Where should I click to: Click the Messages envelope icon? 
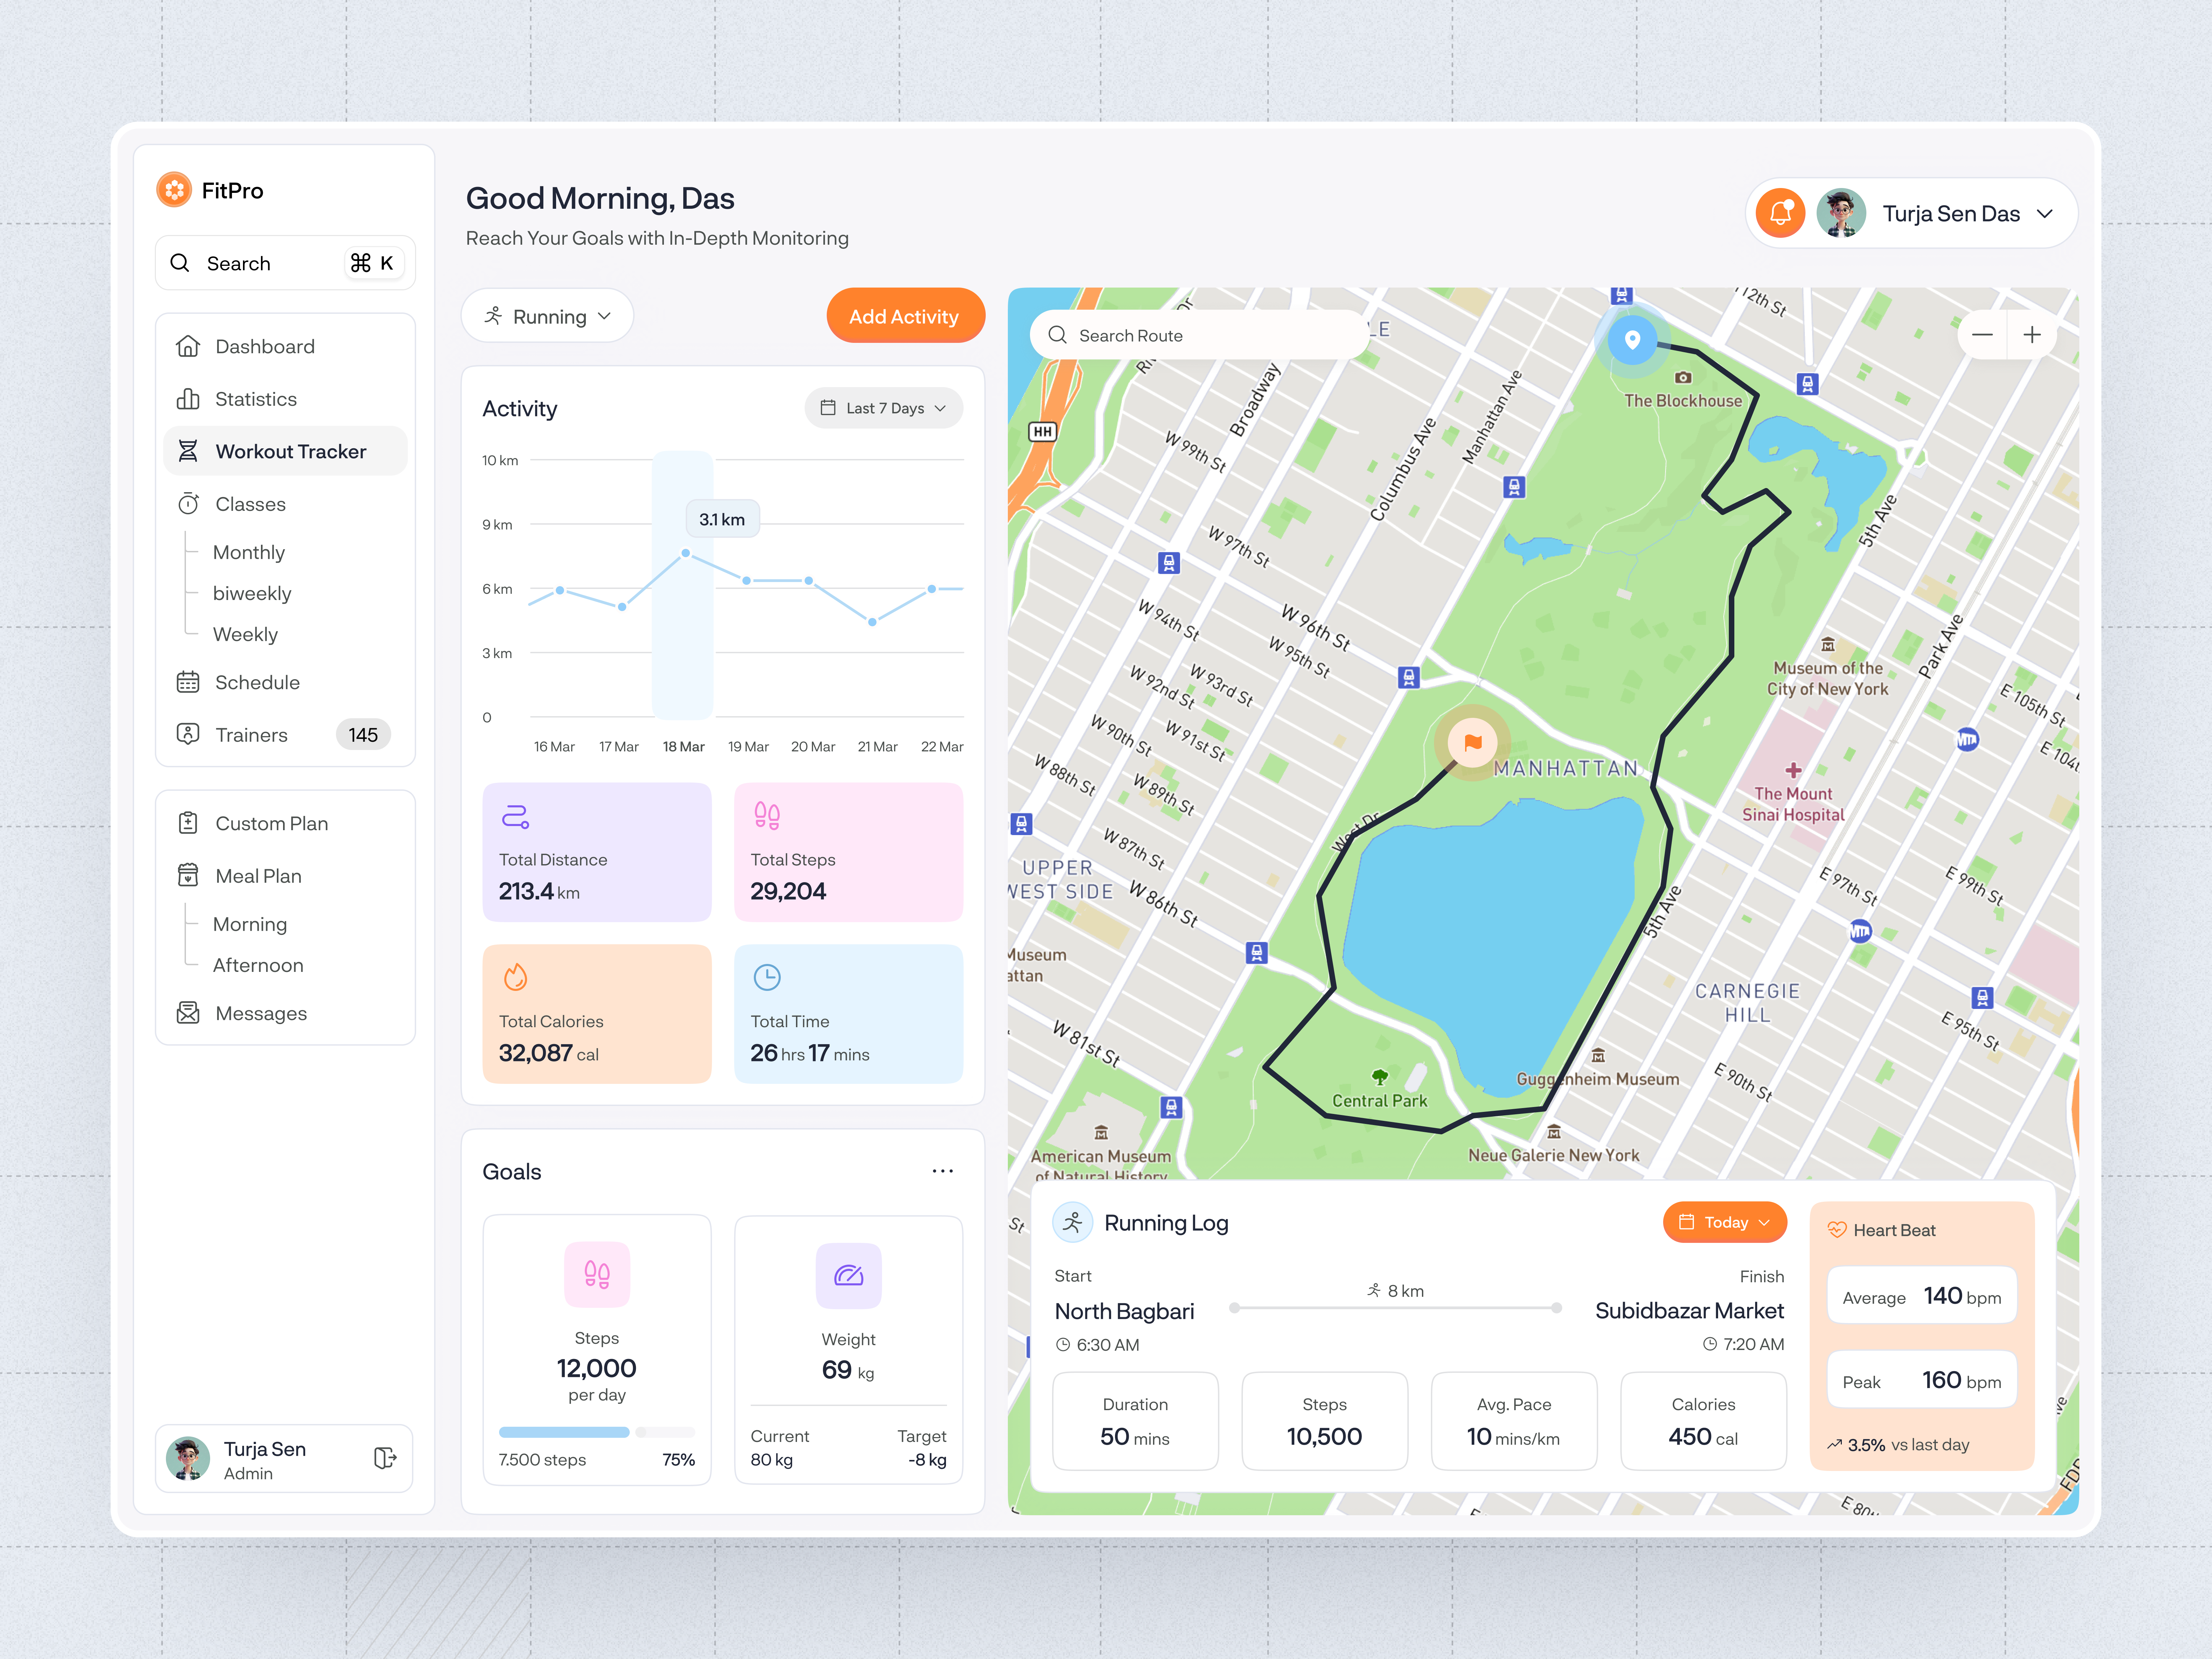[188, 1013]
